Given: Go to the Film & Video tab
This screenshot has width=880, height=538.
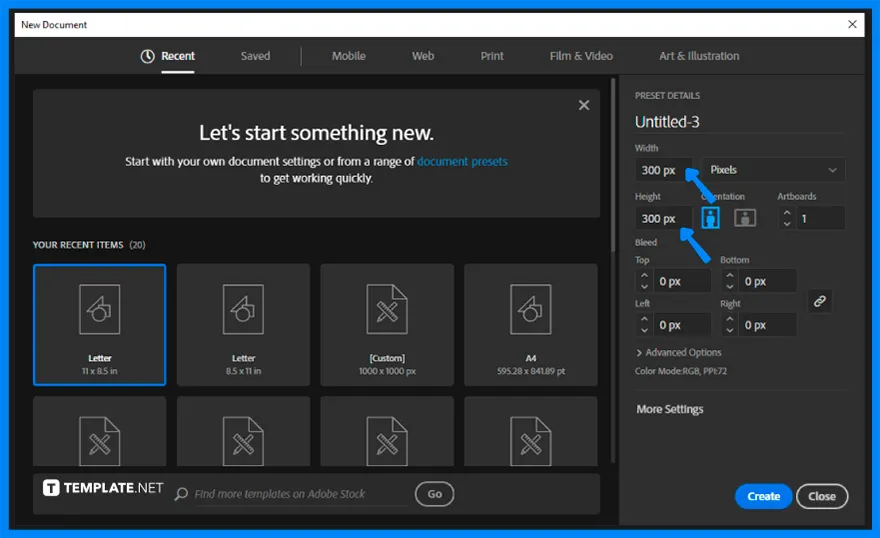Looking at the screenshot, I should (581, 56).
